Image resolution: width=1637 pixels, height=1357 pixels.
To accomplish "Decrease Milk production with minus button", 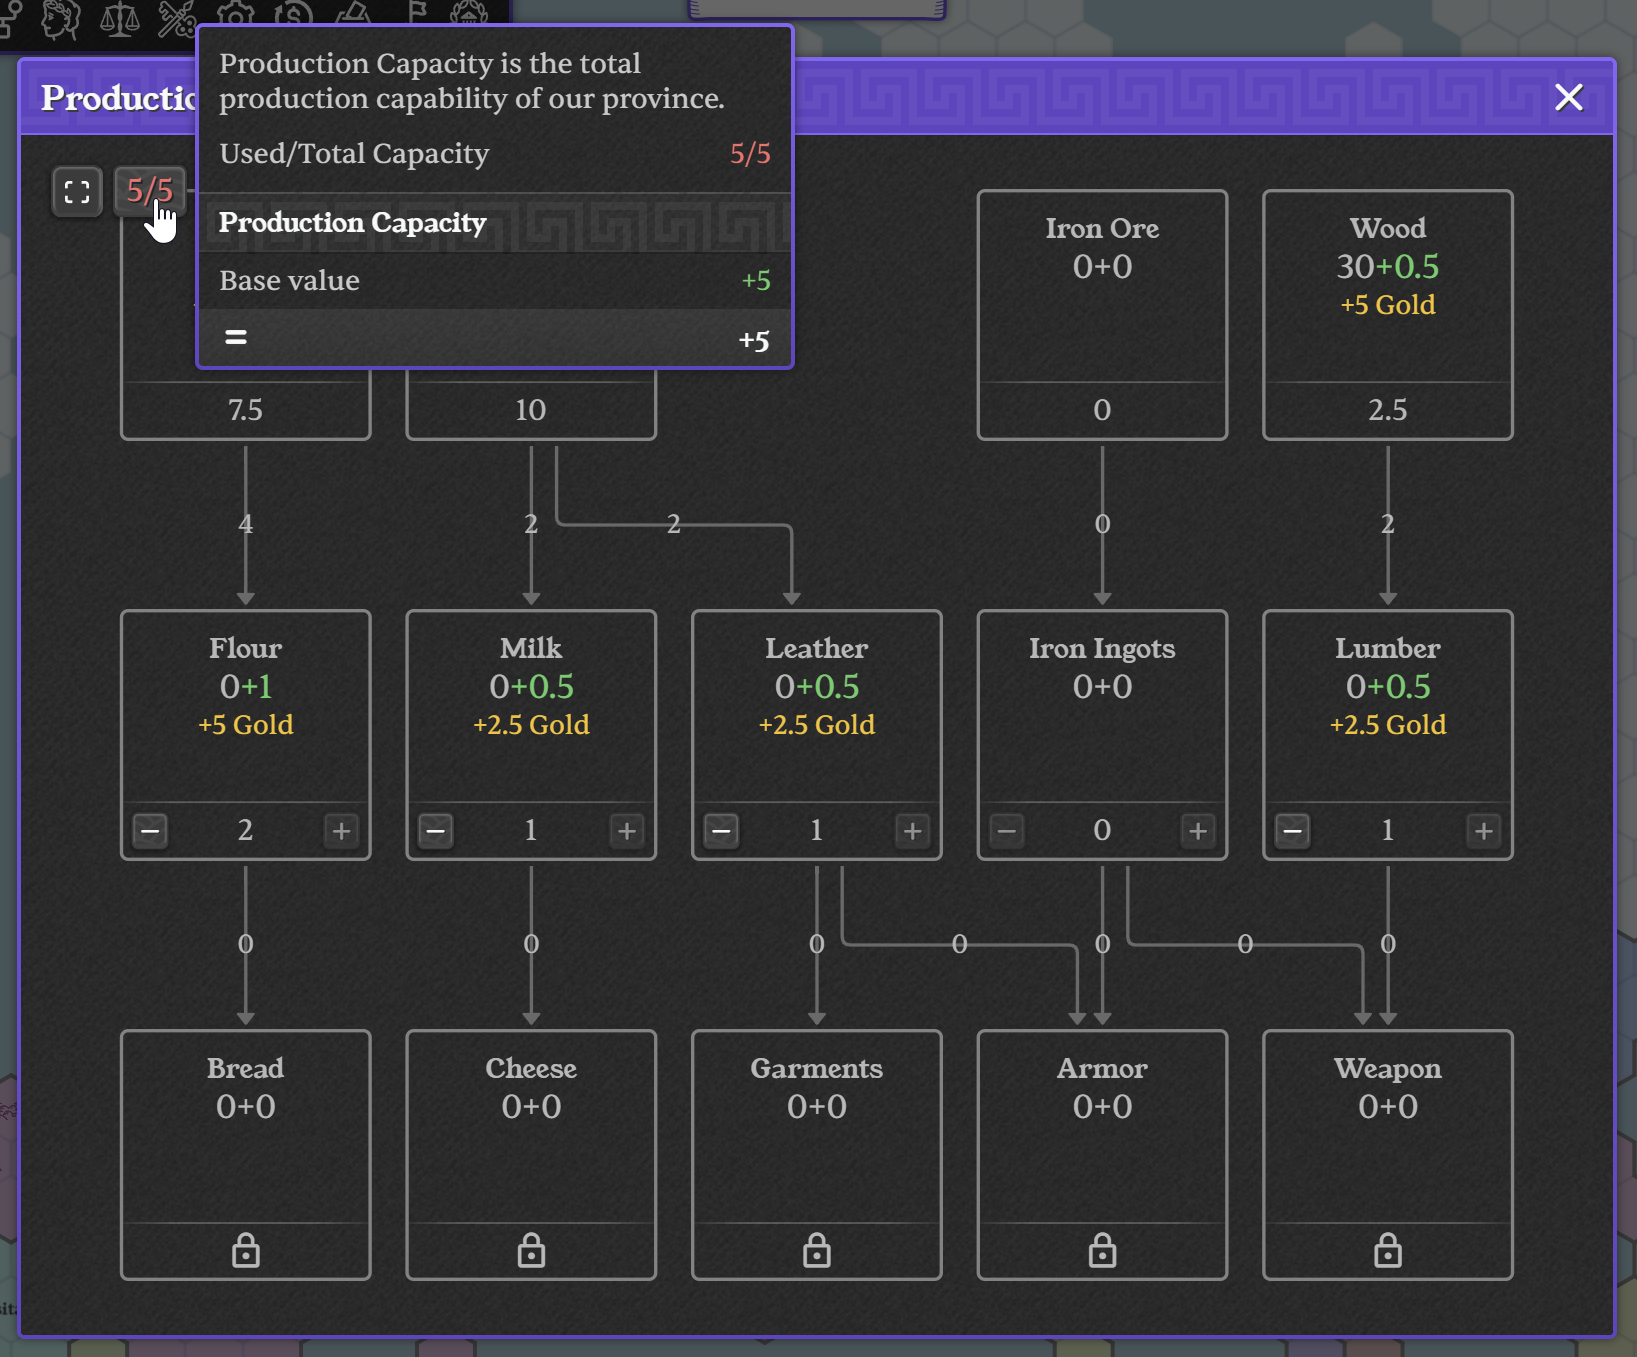I will click(436, 830).
